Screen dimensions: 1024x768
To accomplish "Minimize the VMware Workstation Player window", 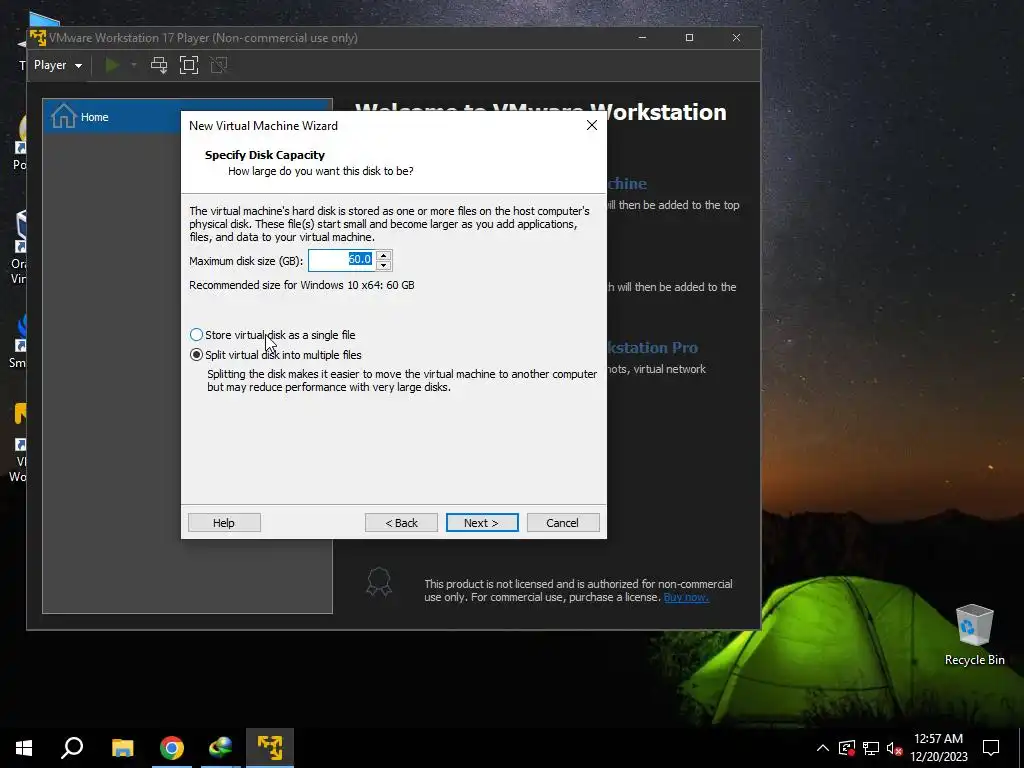I will 642,38.
